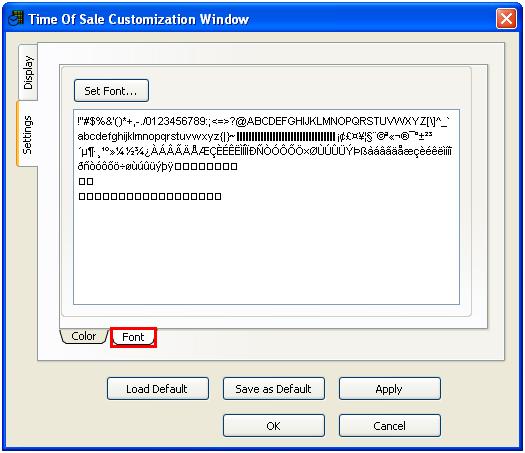Screen dimensions: 525x453
Task: Select the vertical Settings tab
Action: tap(27, 134)
